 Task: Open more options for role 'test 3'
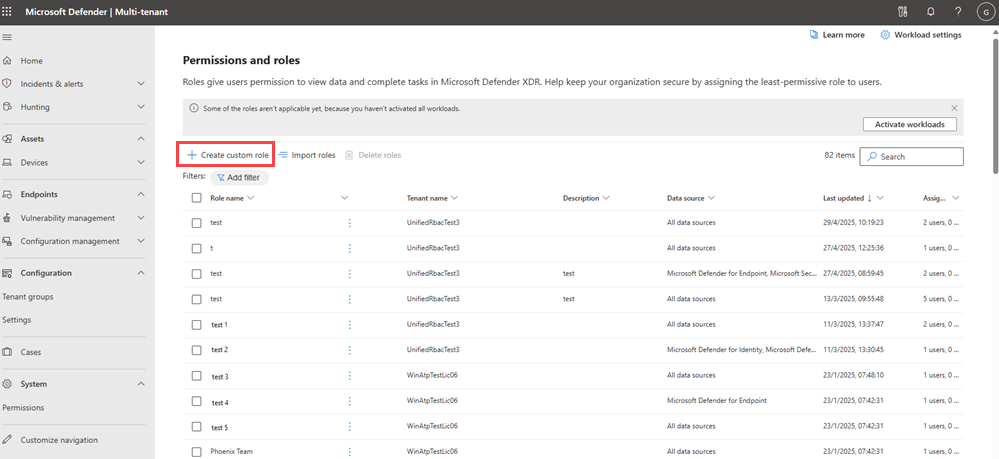pos(349,375)
